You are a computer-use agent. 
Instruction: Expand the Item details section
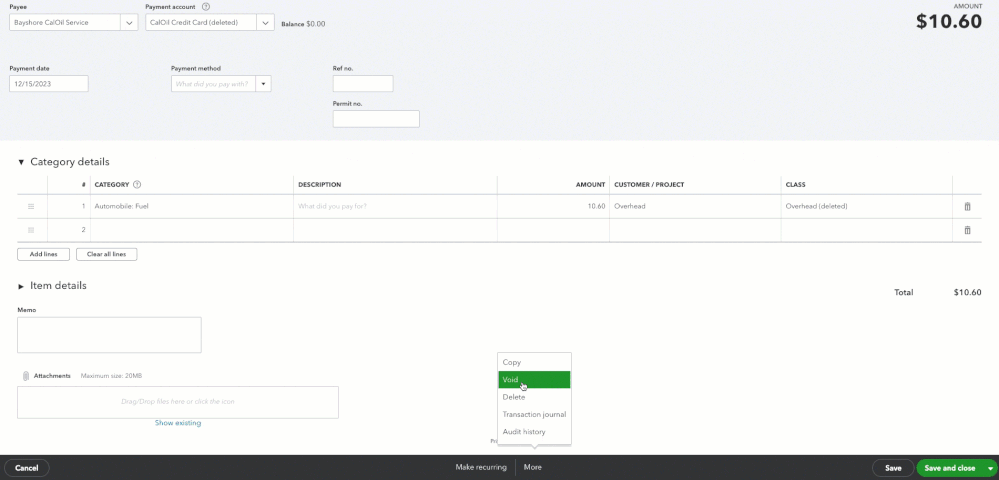pyautogui.click(x=21, y=286)
